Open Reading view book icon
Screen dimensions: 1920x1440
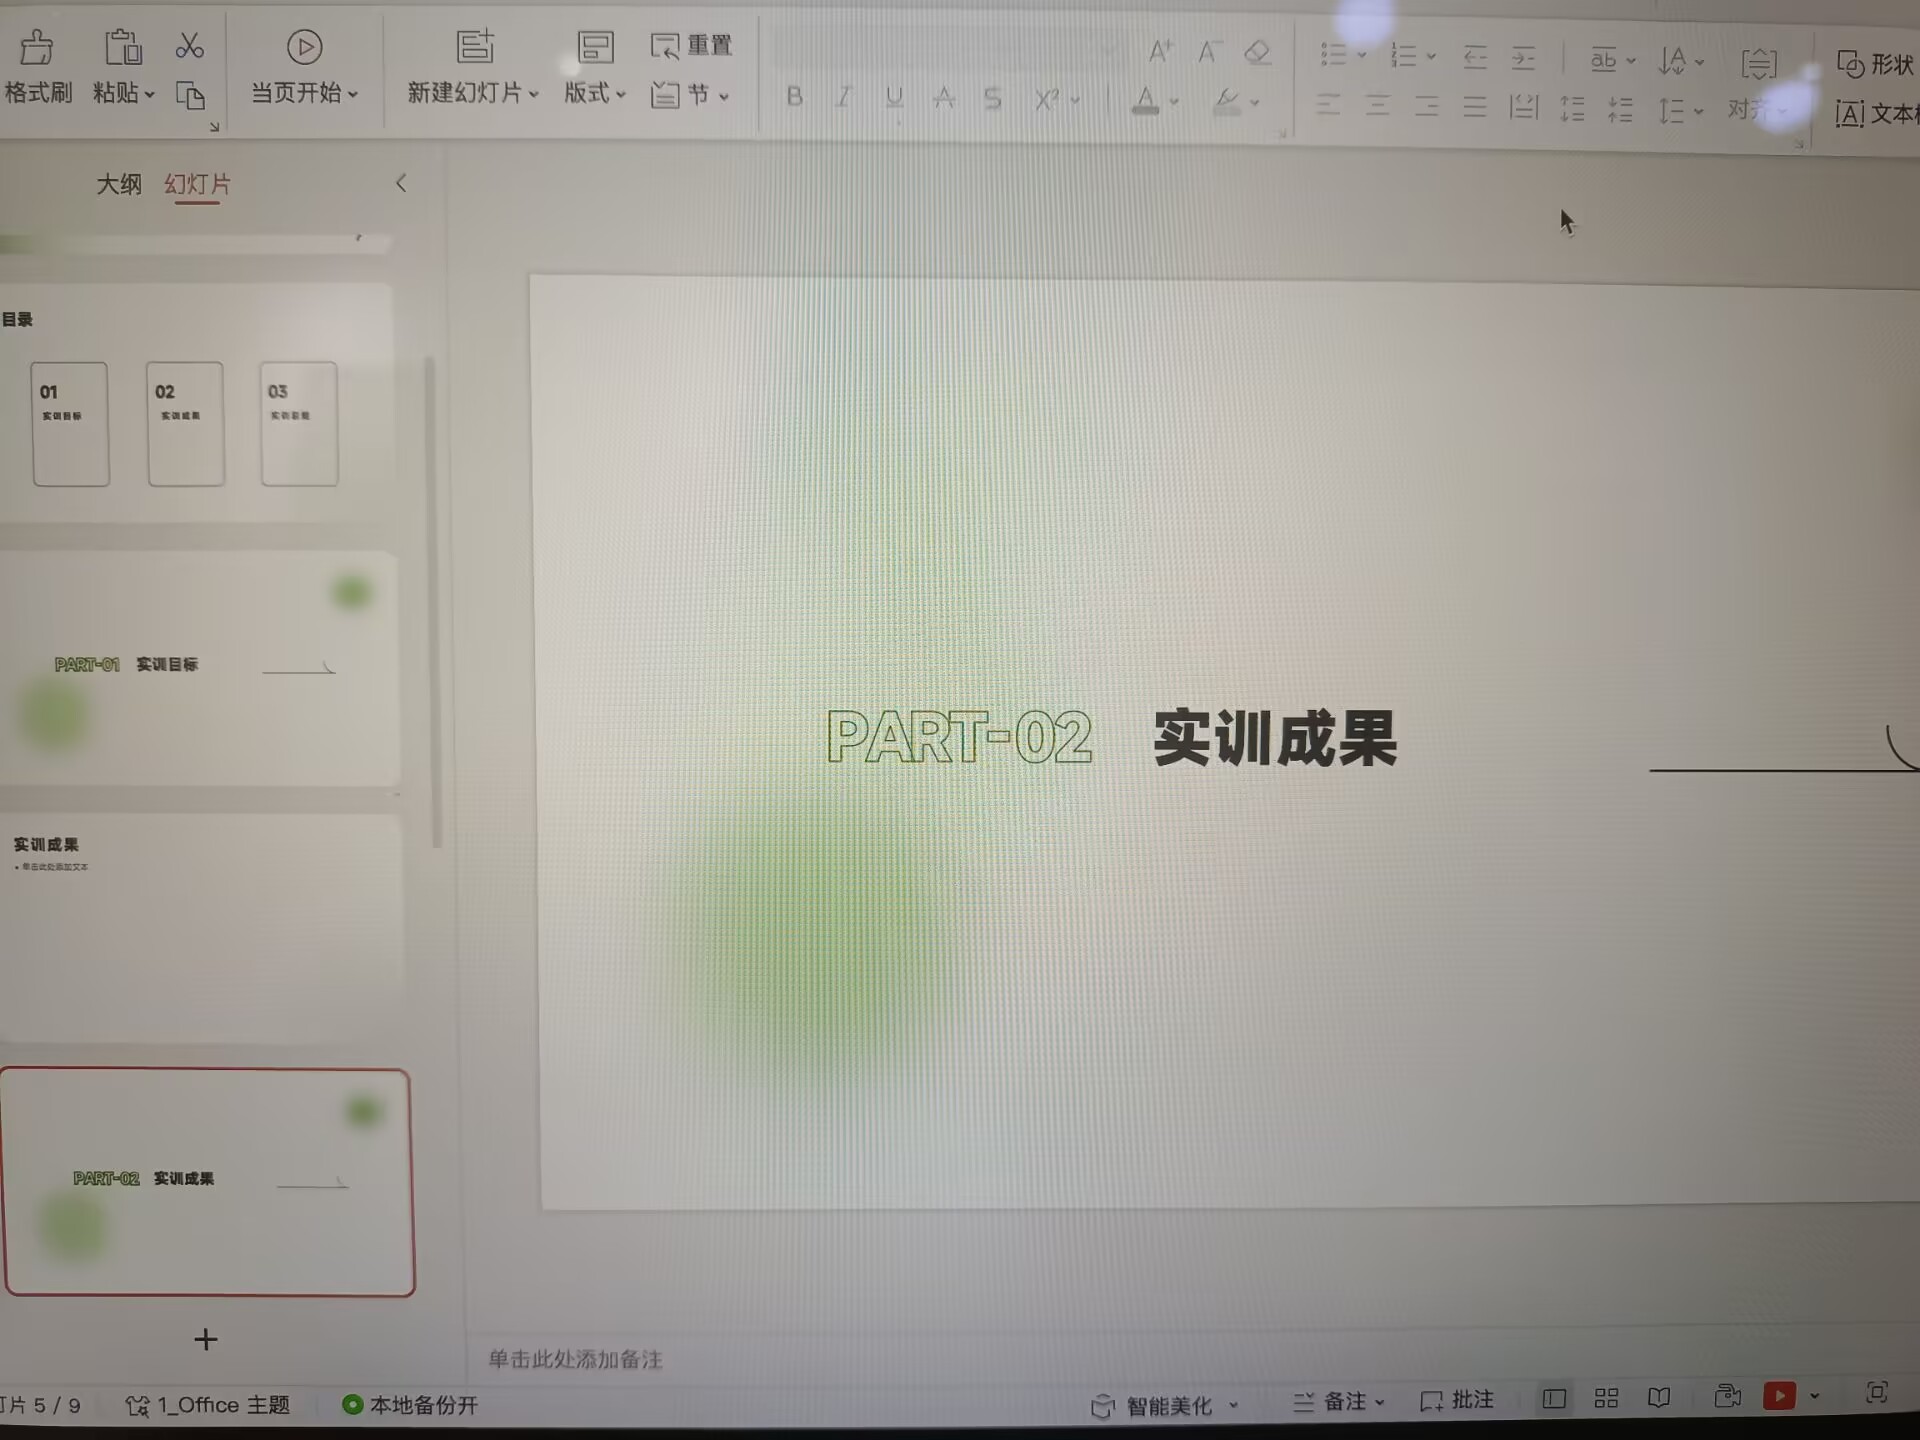[1659, 1398]
